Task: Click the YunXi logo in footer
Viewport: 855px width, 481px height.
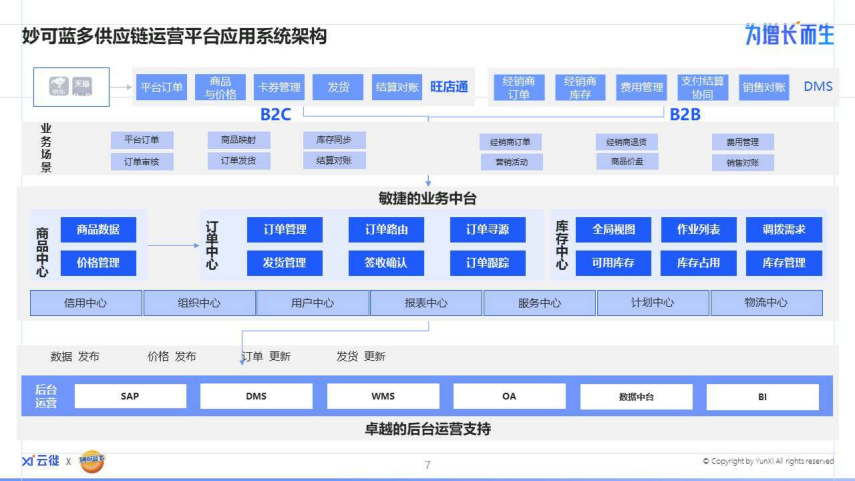Action: click(x=40, y=461)
